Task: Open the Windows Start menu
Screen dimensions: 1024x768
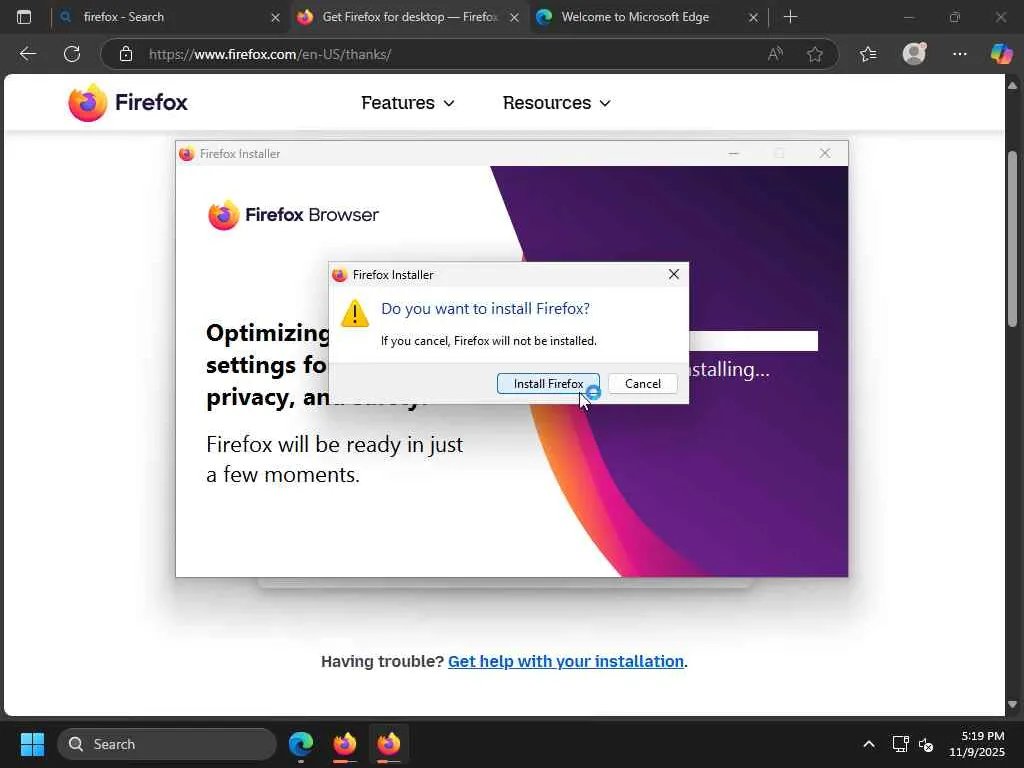Action: click(32, 744)
